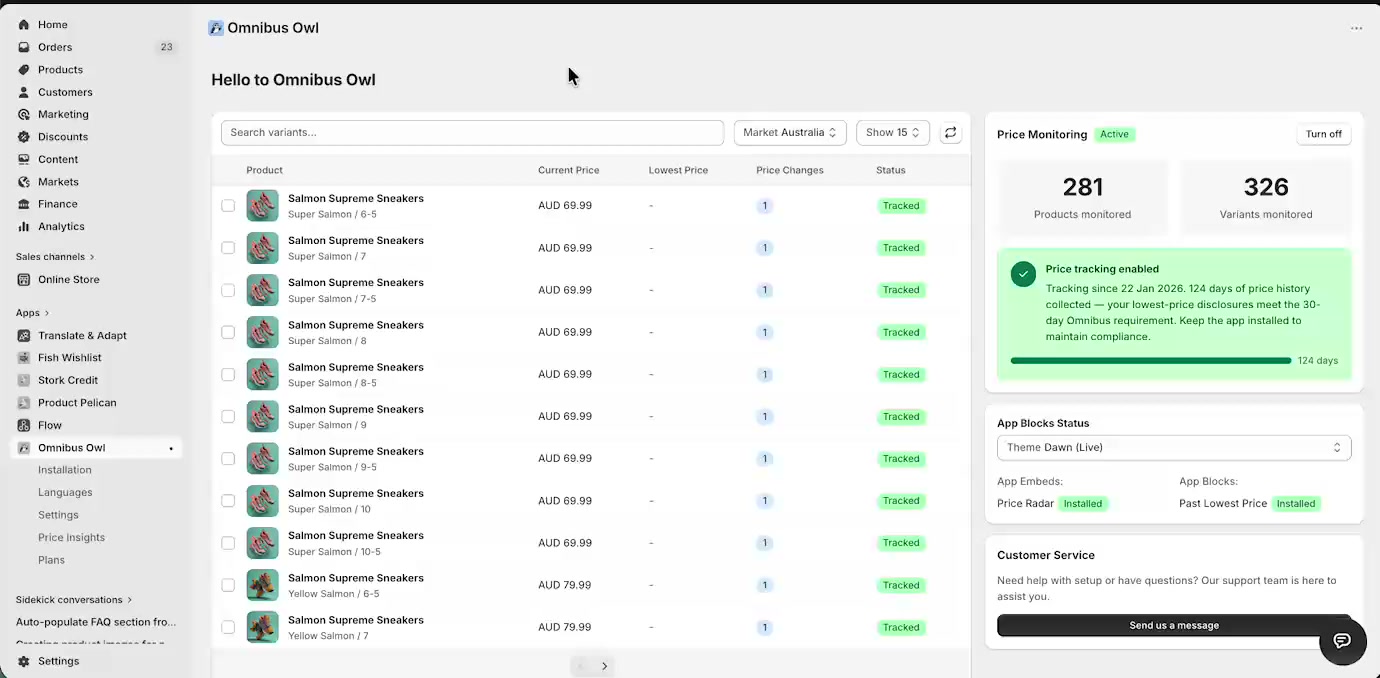Image resolution: width=1380 pixels, height=678 pixels.
Task: Expand the Apps section chevron
Action: coord(47,313)
